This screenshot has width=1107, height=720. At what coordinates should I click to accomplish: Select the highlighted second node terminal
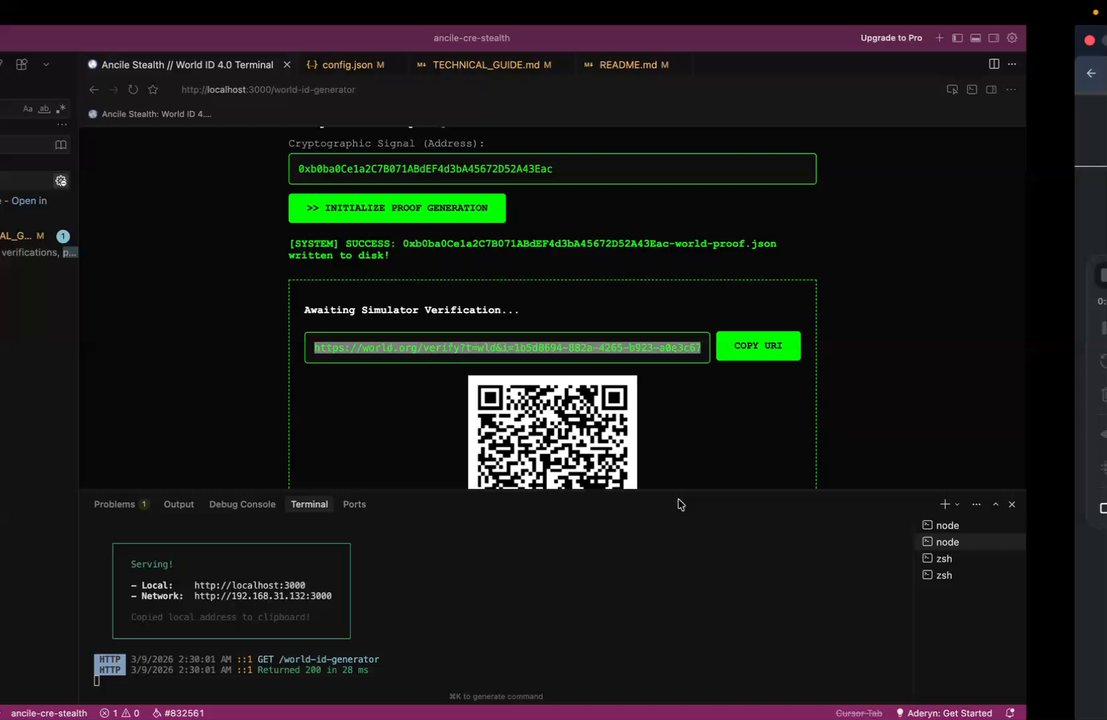(970, 542)
